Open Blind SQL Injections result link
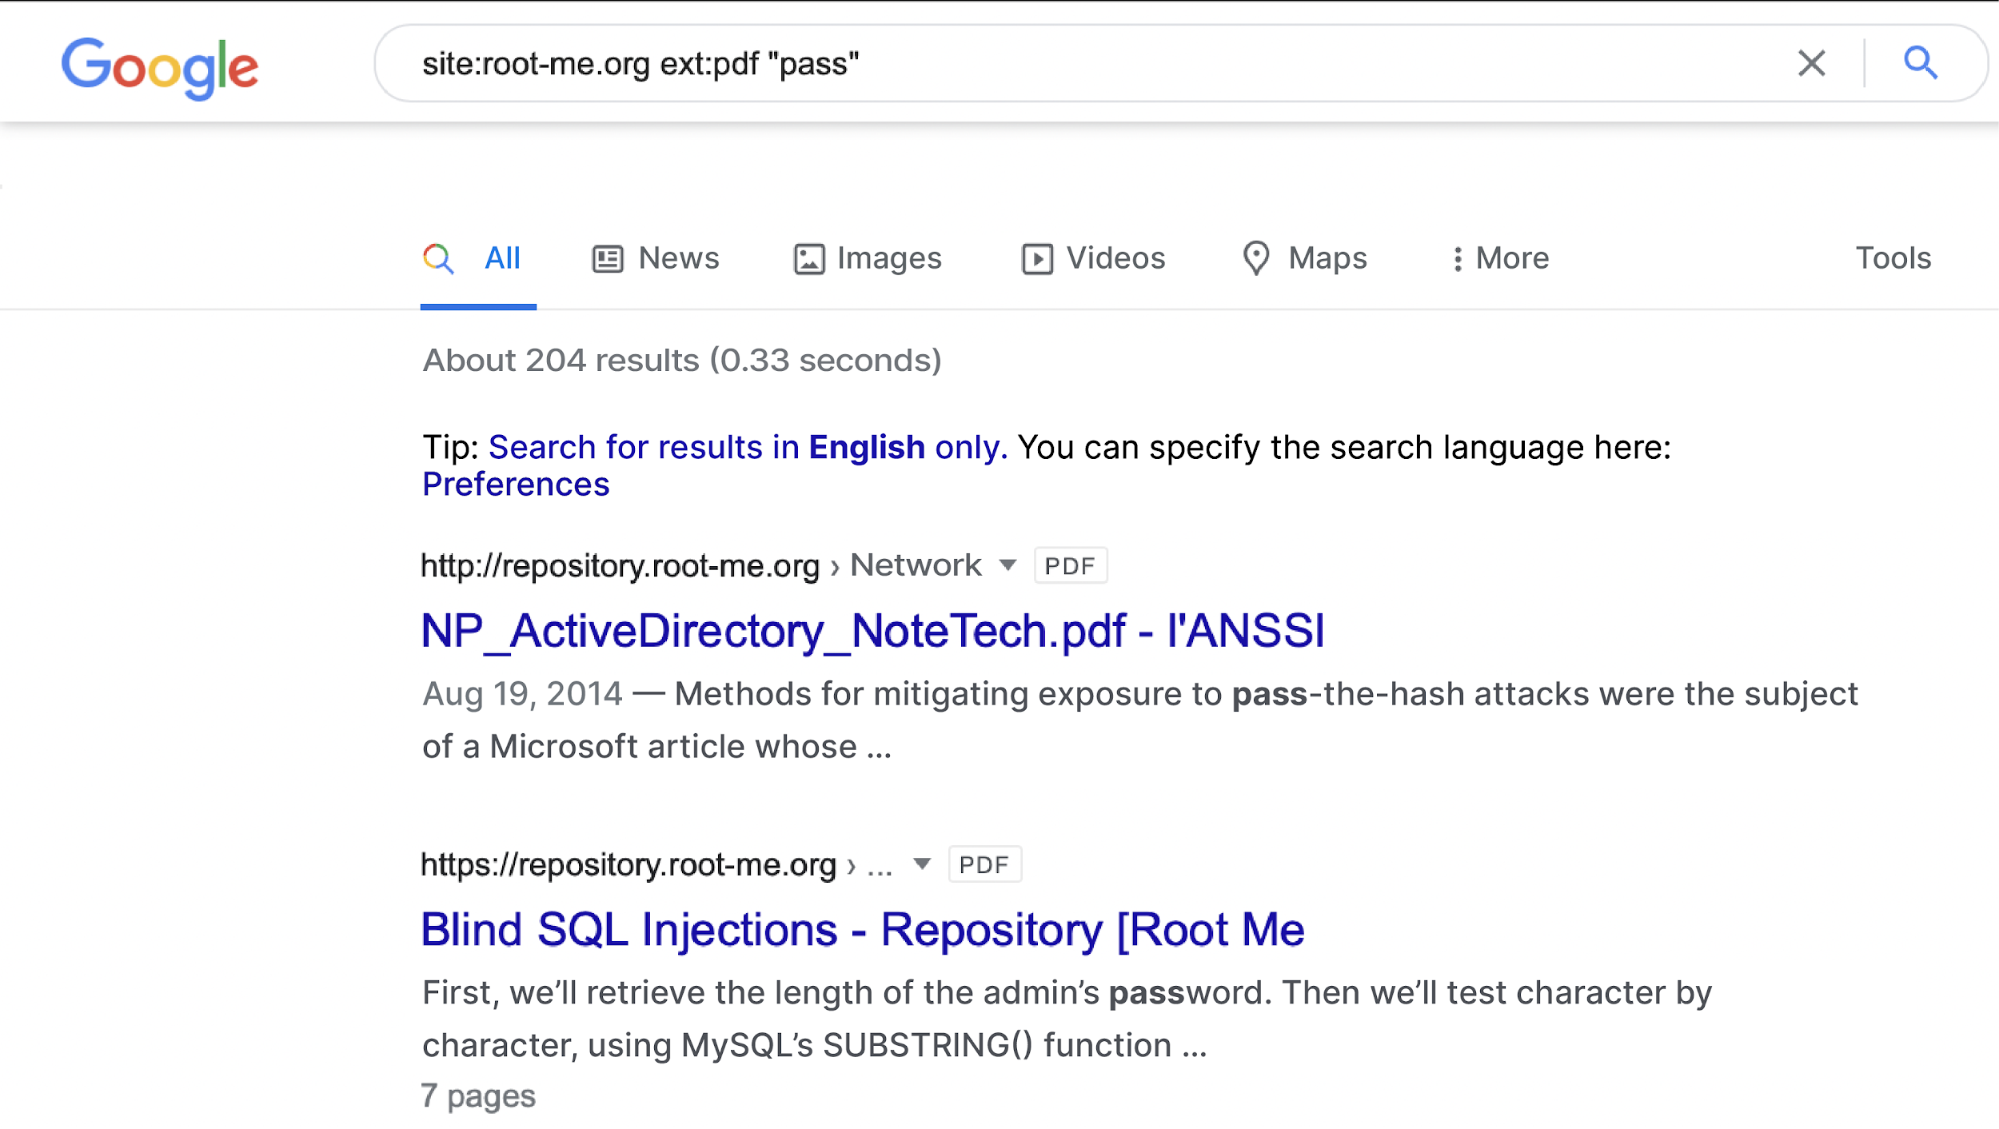1999x1129 pixels. (x=862, y=930)
